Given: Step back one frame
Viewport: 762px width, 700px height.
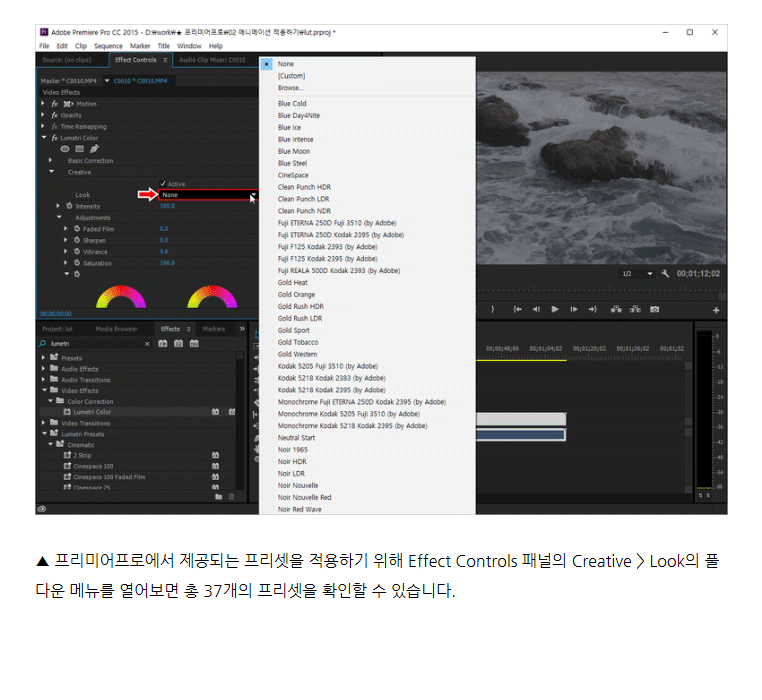Looking at the screenshot, I should (536, 309).
